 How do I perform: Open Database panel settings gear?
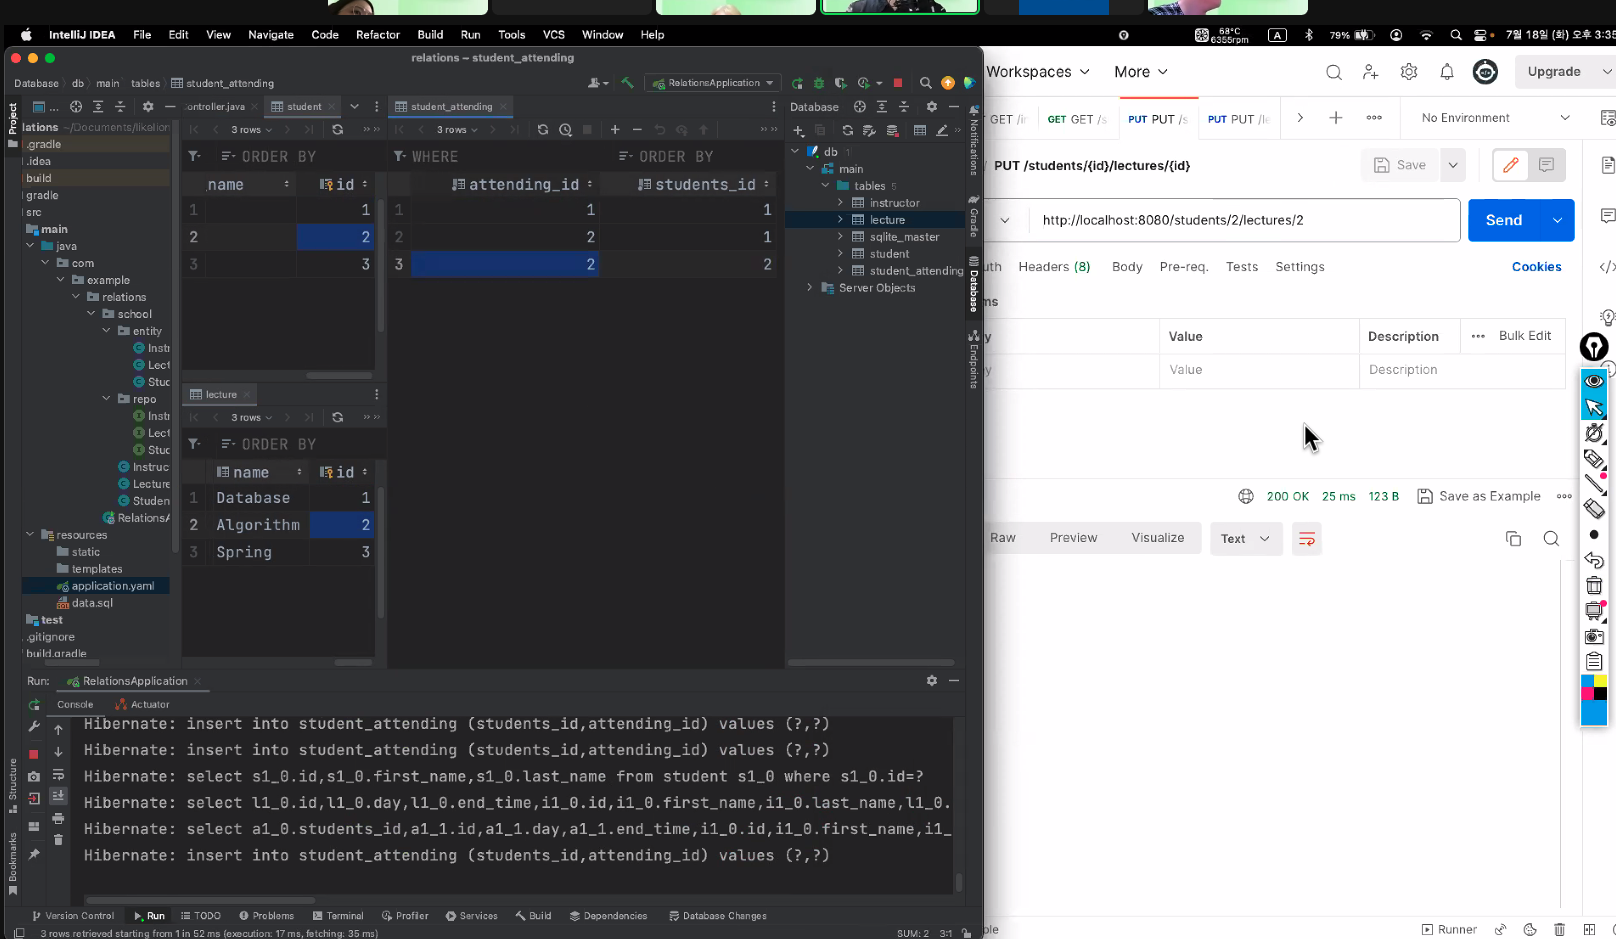931,107
